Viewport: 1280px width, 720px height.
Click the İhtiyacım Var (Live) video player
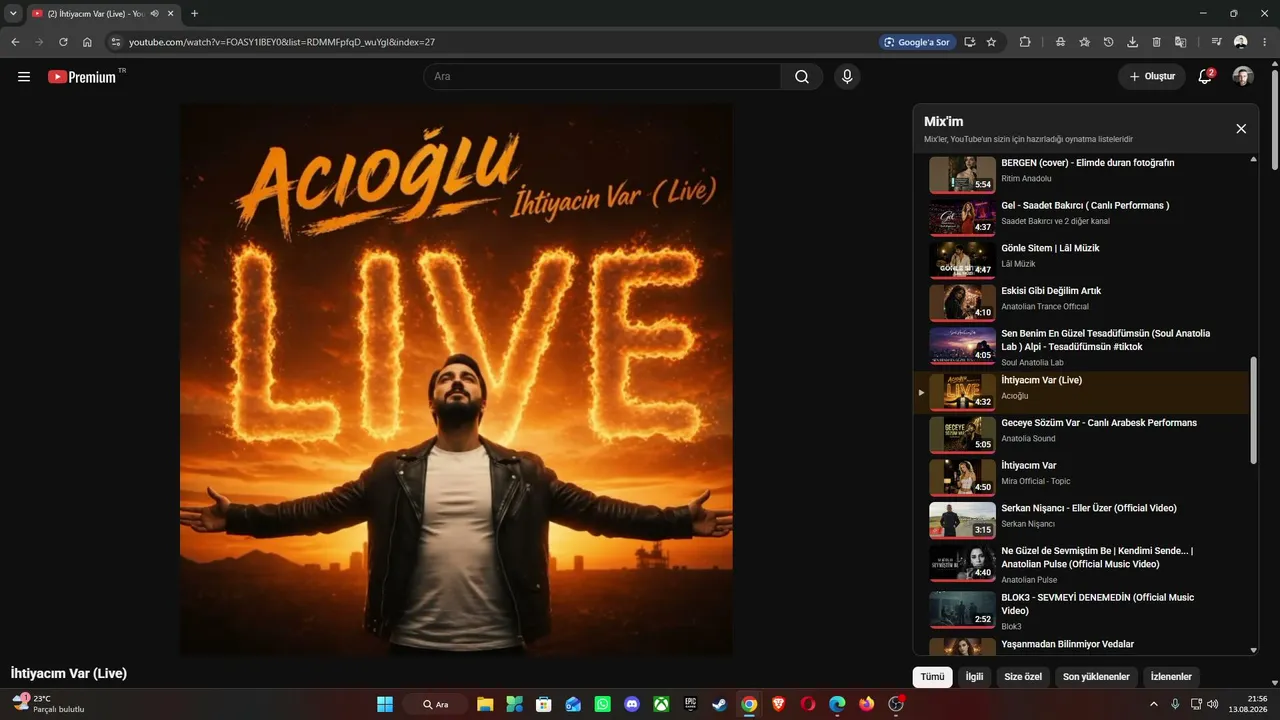coord(456,380)
